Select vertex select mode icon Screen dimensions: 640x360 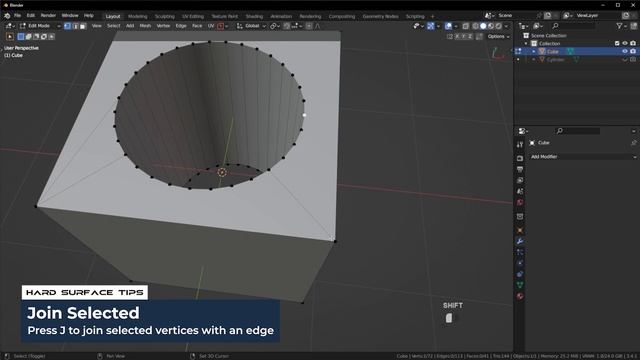point(67,26)
